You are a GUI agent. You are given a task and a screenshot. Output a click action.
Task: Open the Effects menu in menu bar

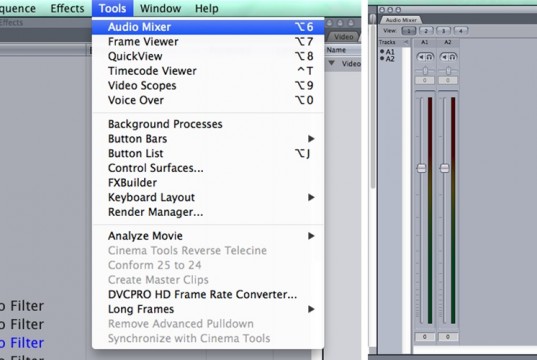pos(67,8)
